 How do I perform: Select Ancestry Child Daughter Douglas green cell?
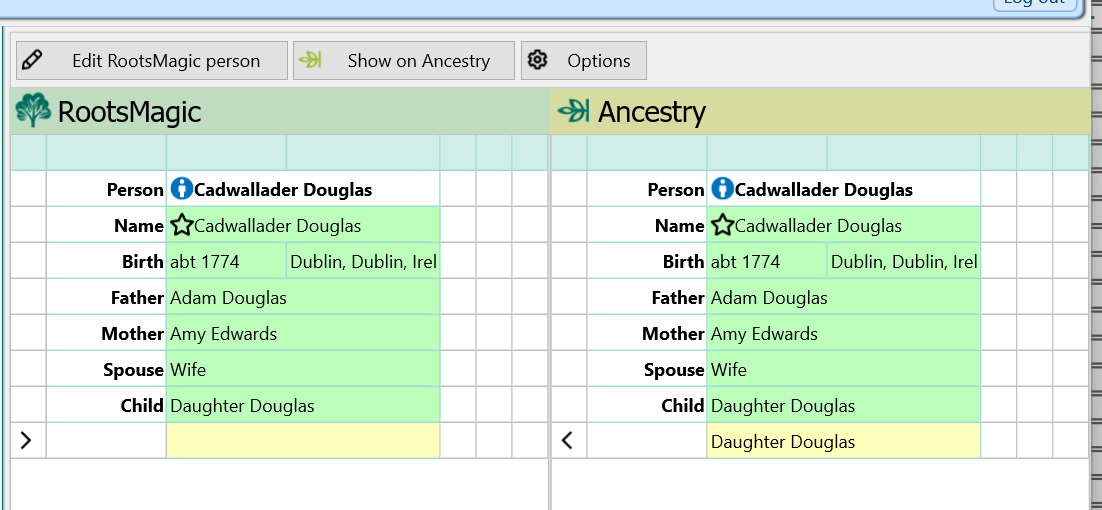[843, 405]
